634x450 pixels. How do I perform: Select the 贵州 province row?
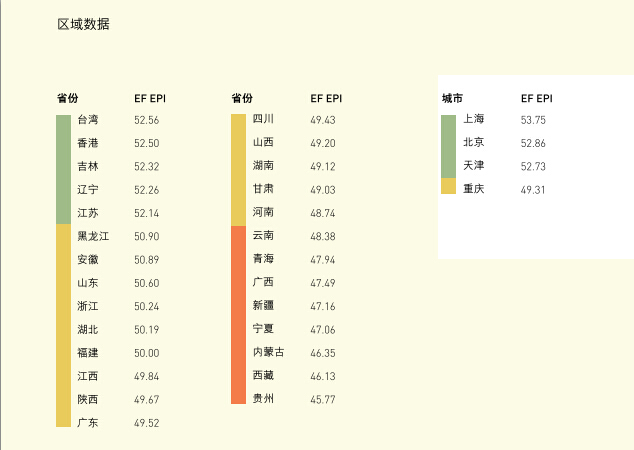coord(264,399)
